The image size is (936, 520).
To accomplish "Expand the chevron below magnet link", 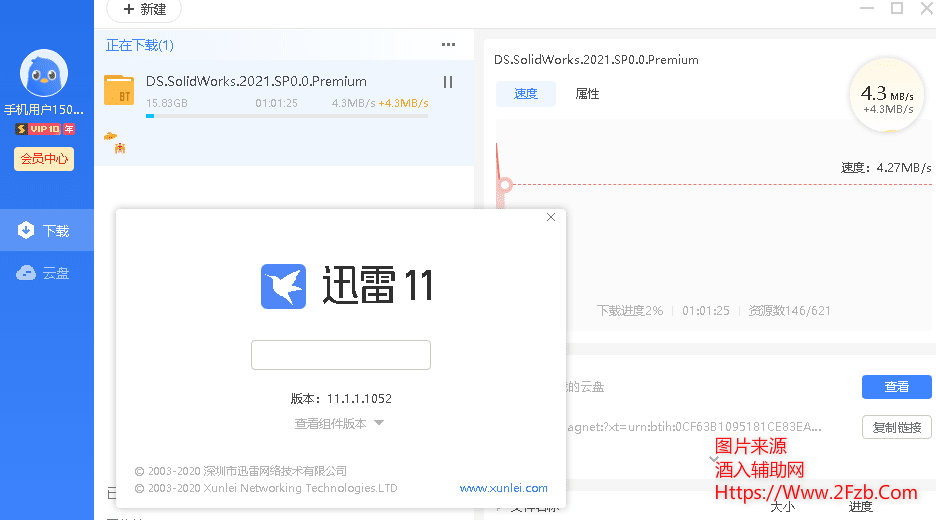I will [714, 459].
